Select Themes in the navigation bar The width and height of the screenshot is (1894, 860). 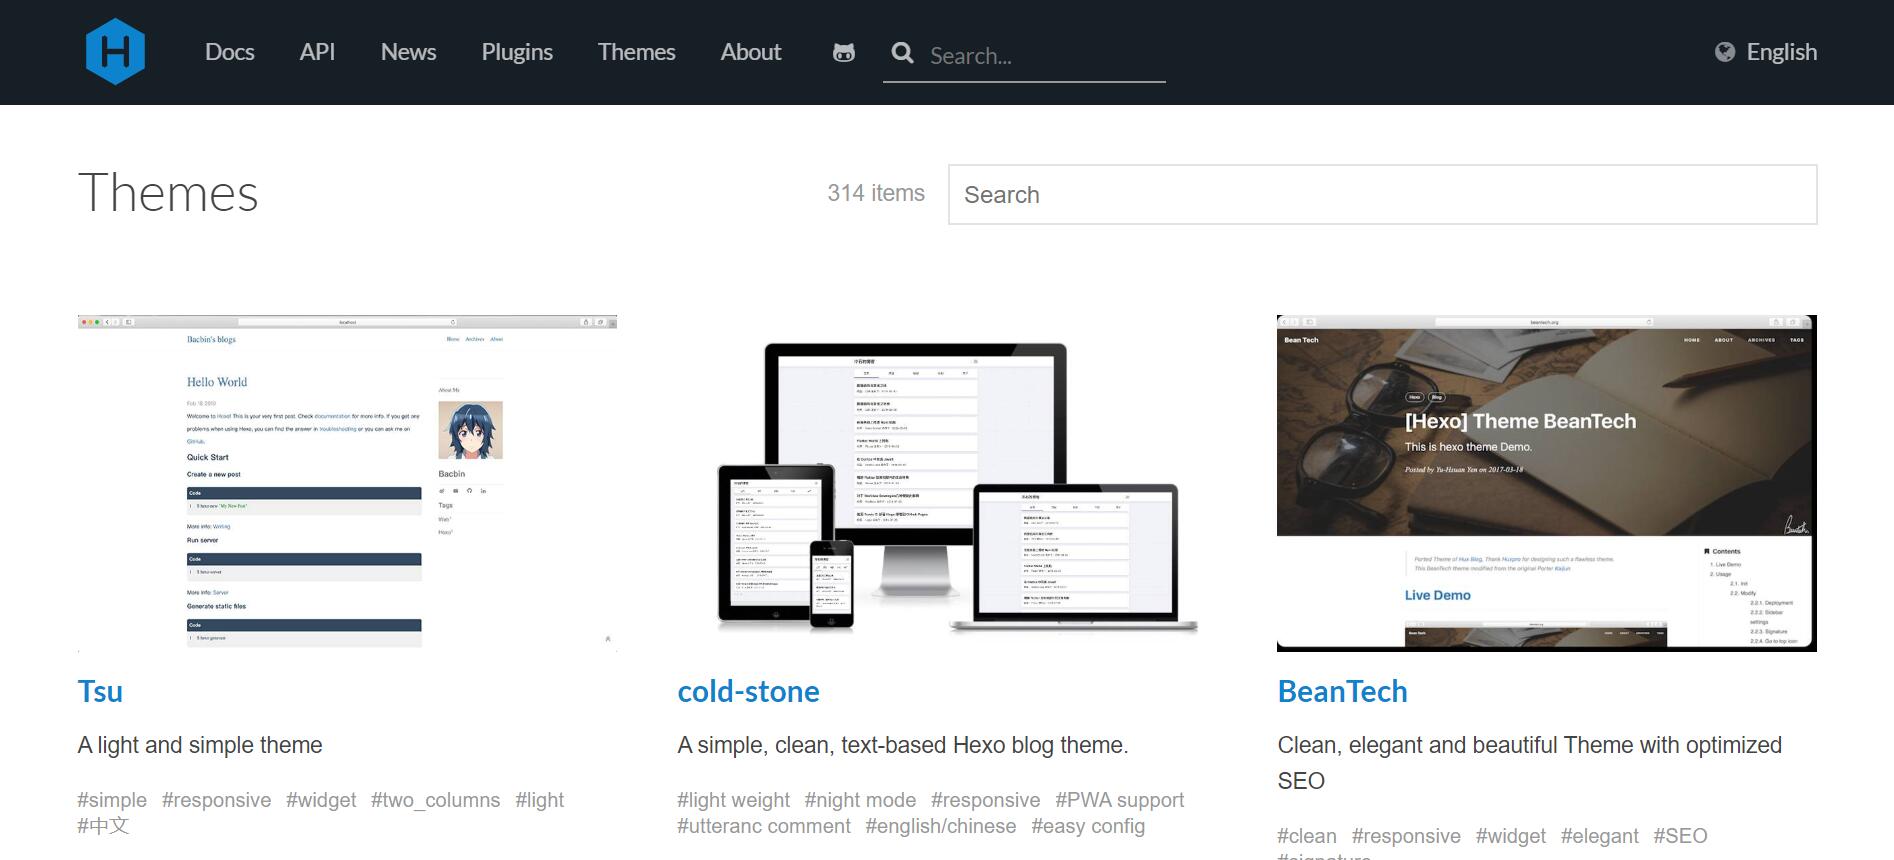[636, 52]
